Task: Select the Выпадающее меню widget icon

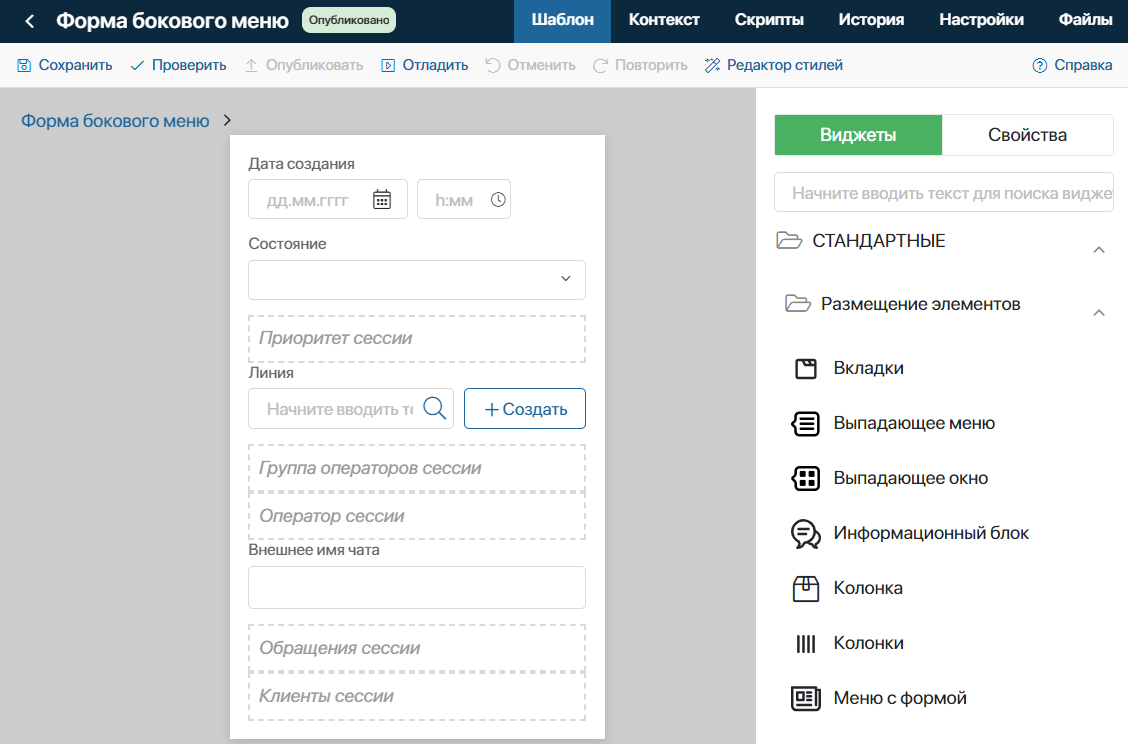Action: (x=806, y=423)
